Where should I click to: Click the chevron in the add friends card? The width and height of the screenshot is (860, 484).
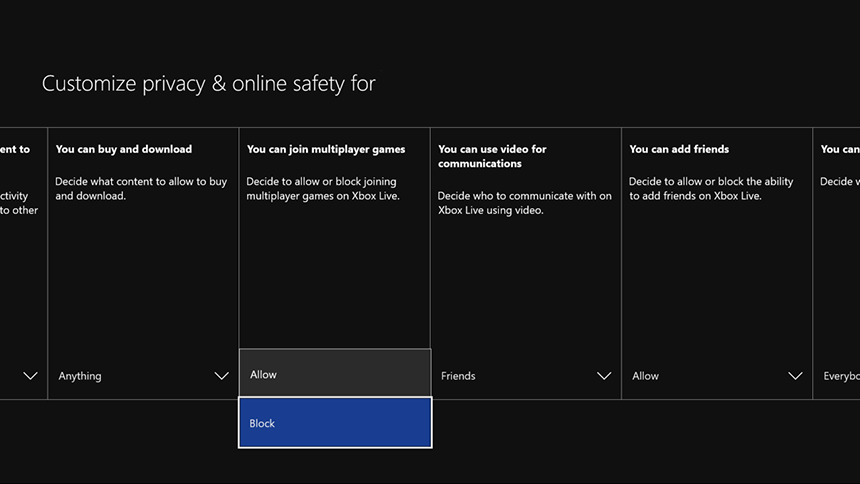pos(795,376)
